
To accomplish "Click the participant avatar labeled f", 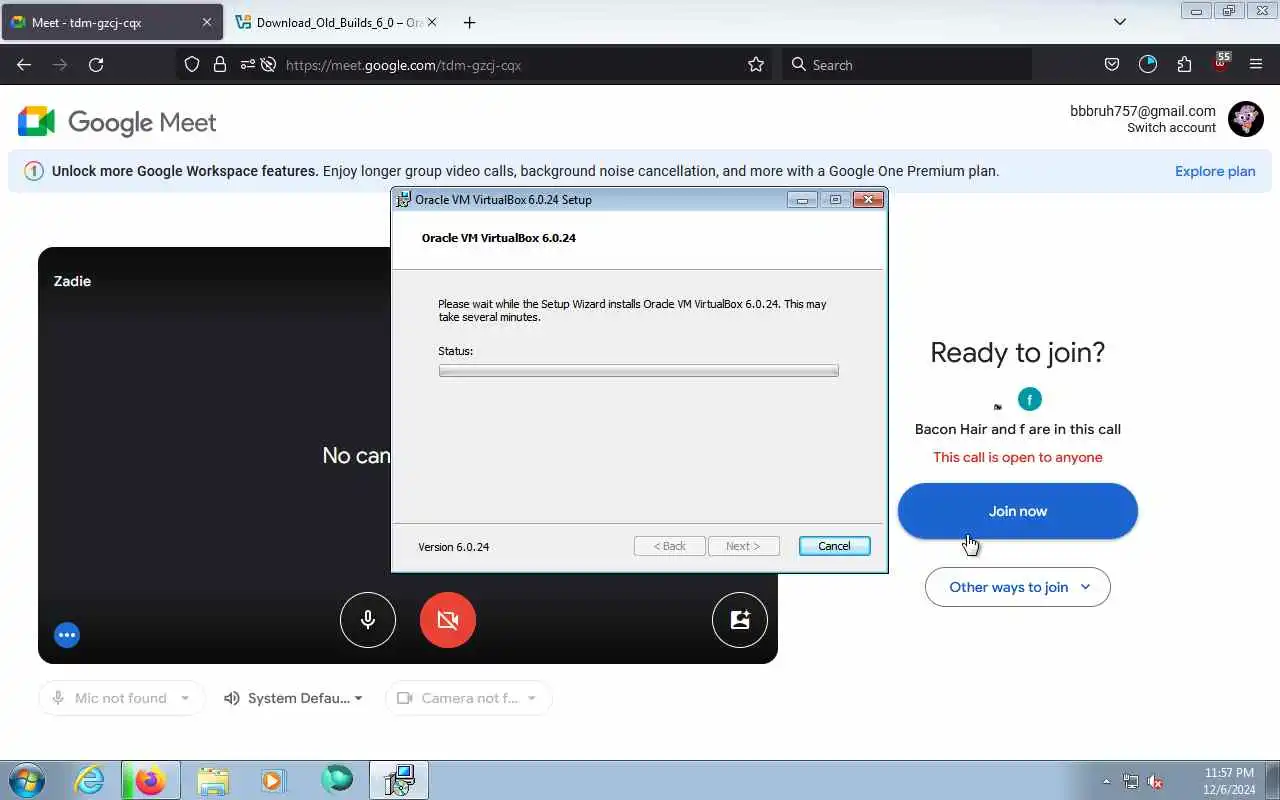I will point(1030,400).
